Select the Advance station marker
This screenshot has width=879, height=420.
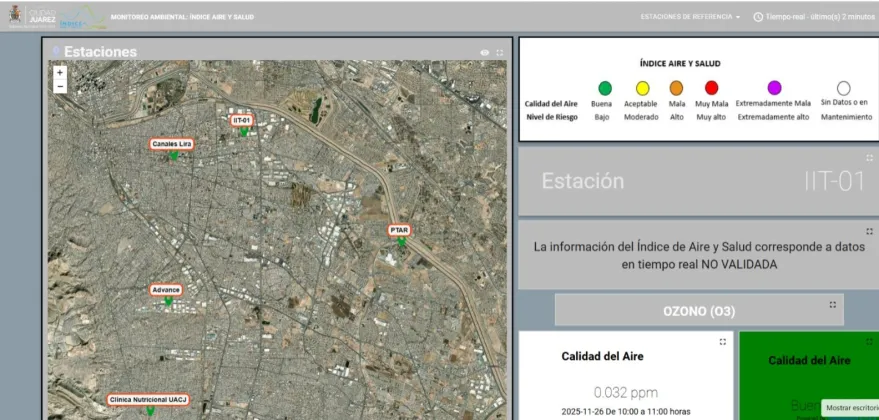pos(167,300)
